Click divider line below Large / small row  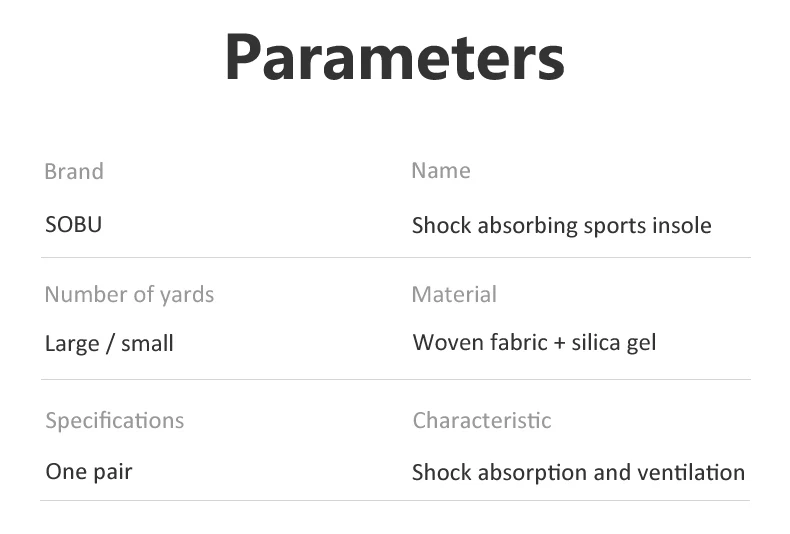395,380
